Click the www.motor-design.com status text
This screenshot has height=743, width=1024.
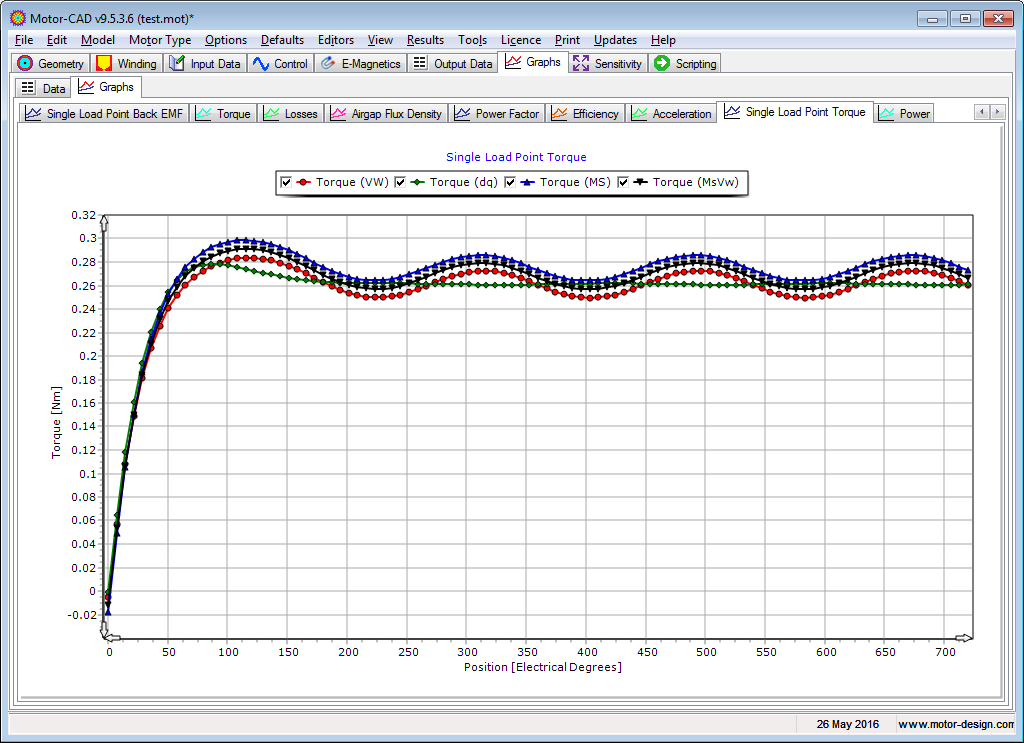click(955, 724)
